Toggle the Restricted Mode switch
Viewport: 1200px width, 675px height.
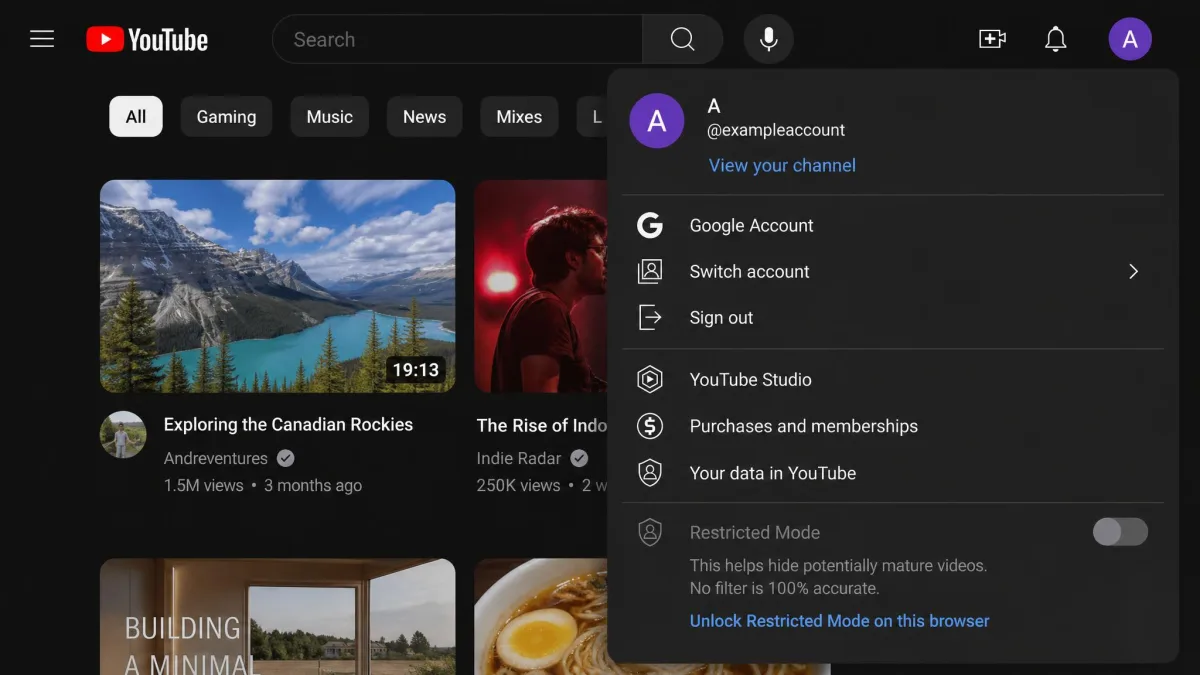(x=1120, y=532)
